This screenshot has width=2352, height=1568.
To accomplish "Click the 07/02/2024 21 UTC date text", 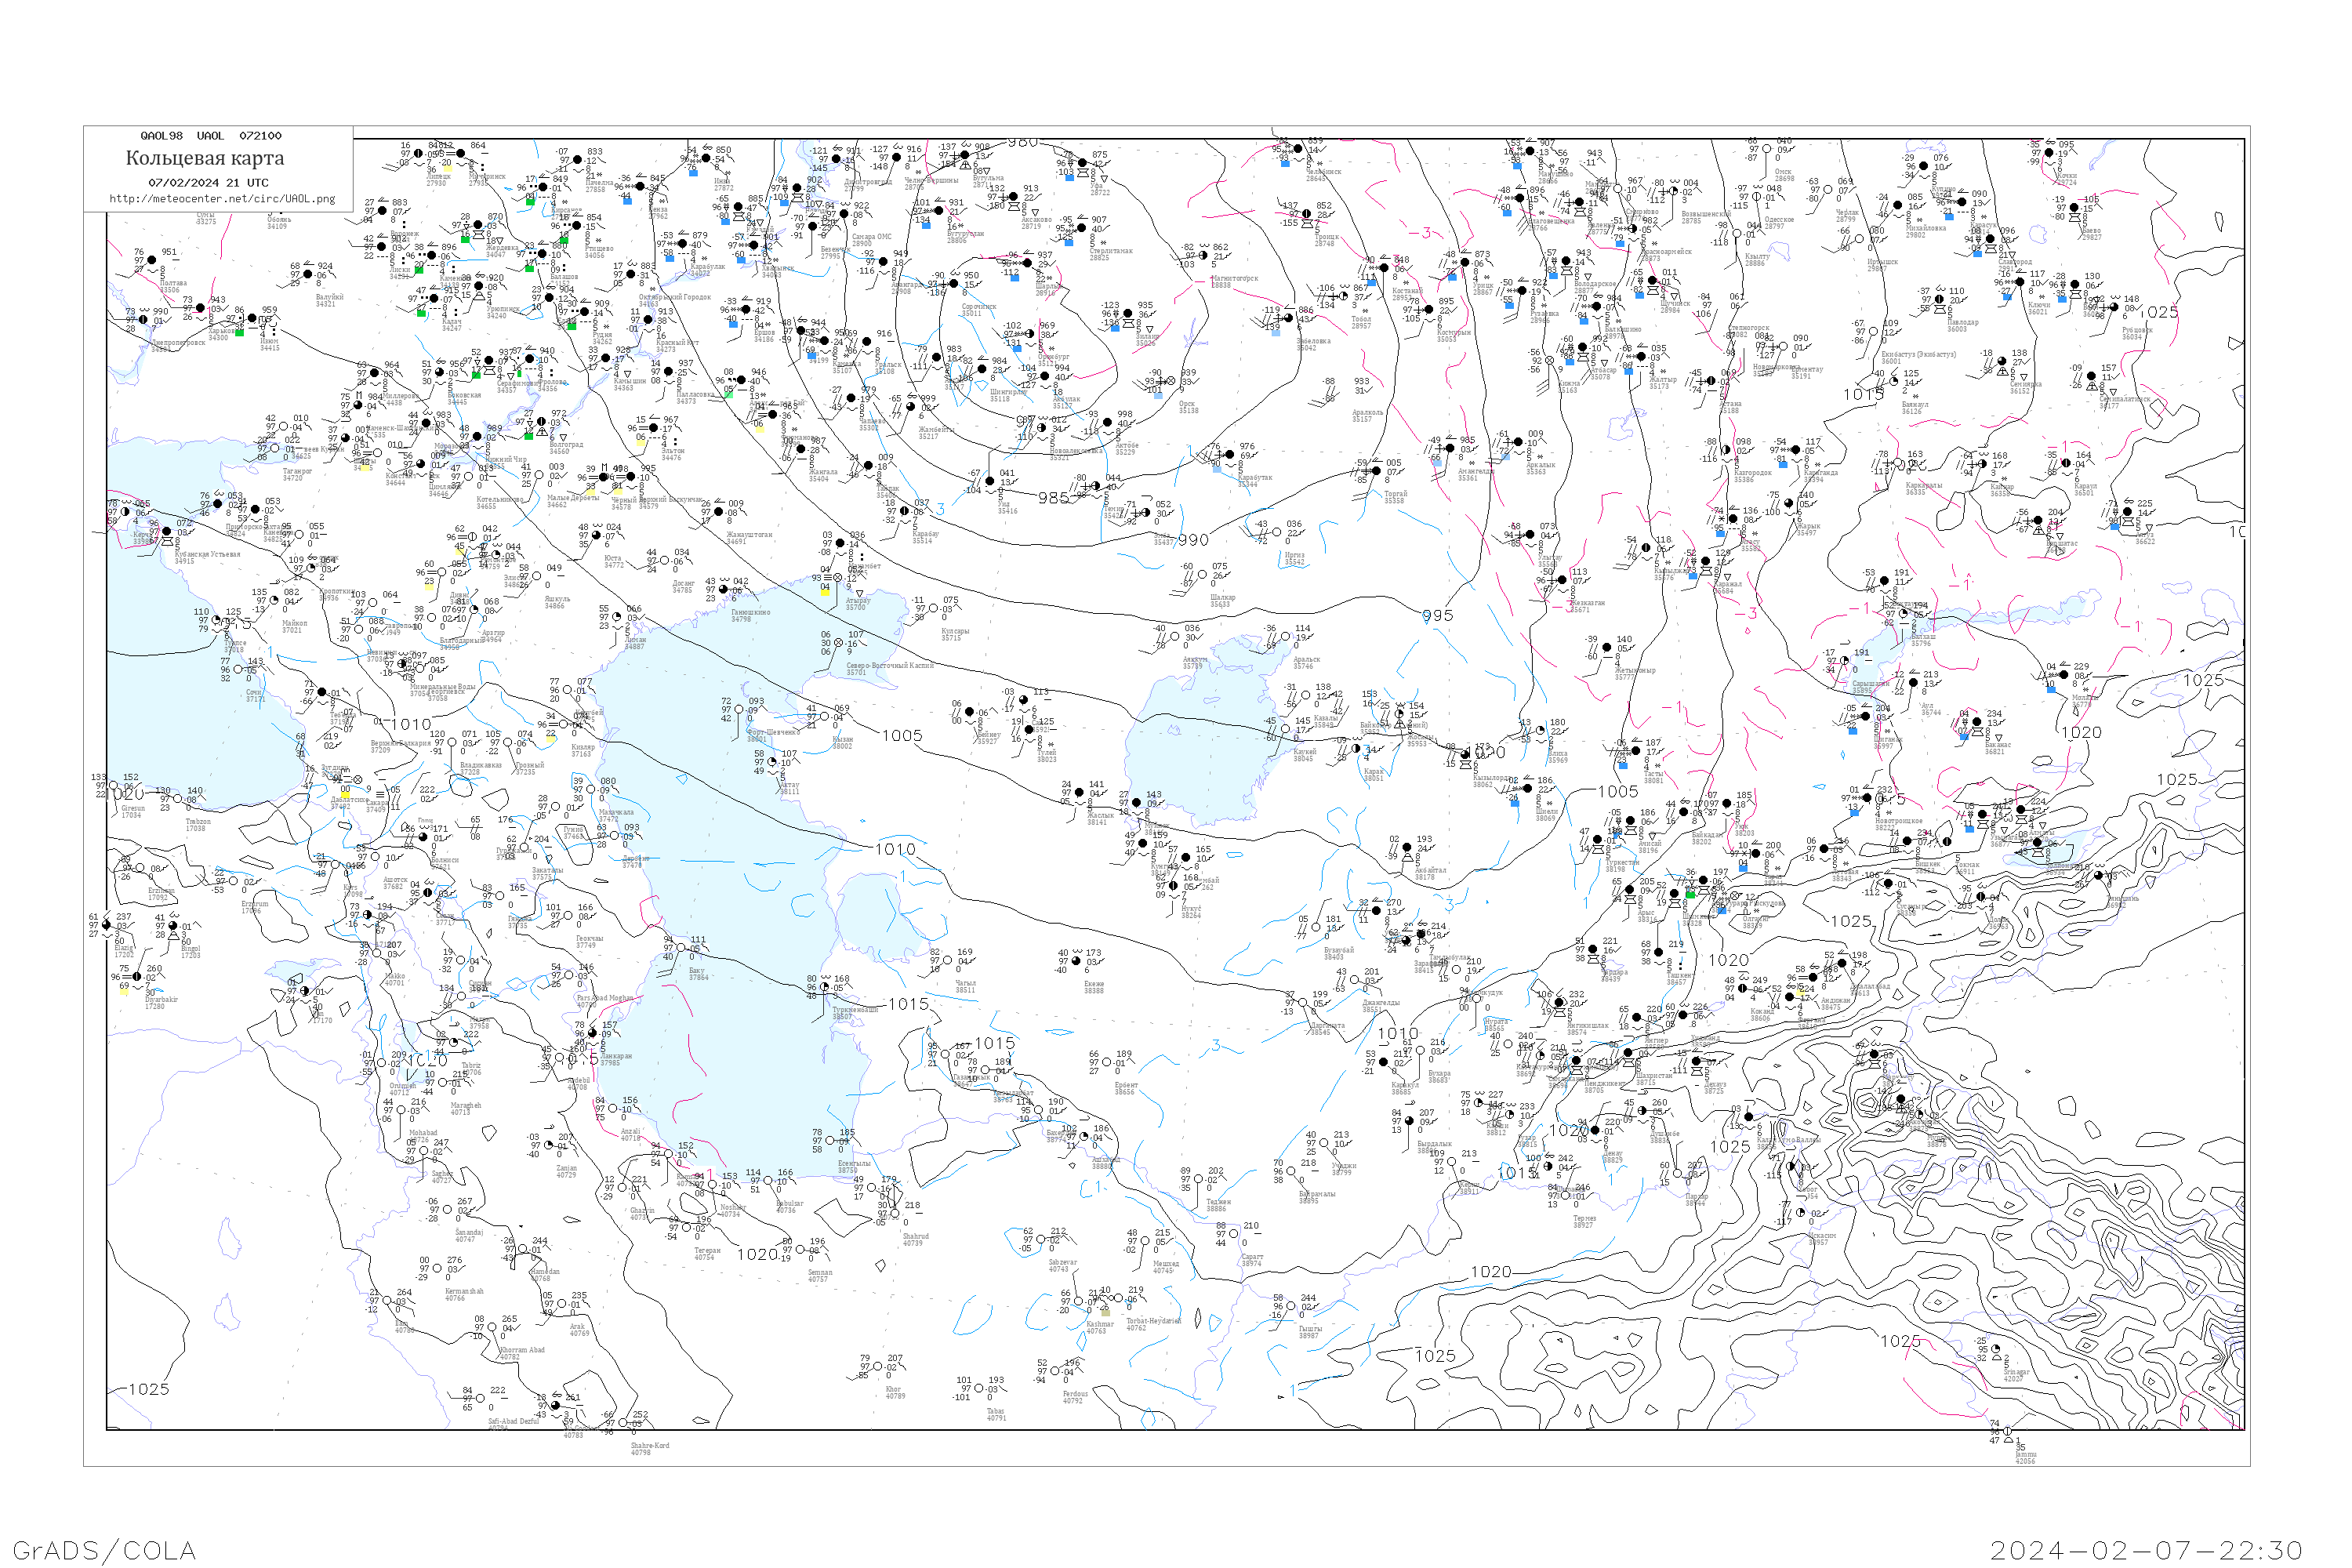I will coord(208,183).
